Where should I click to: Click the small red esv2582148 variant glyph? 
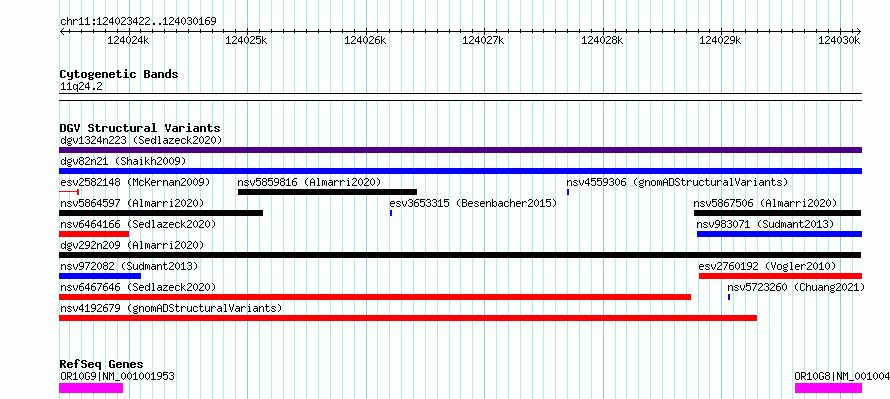coord(69,192)
